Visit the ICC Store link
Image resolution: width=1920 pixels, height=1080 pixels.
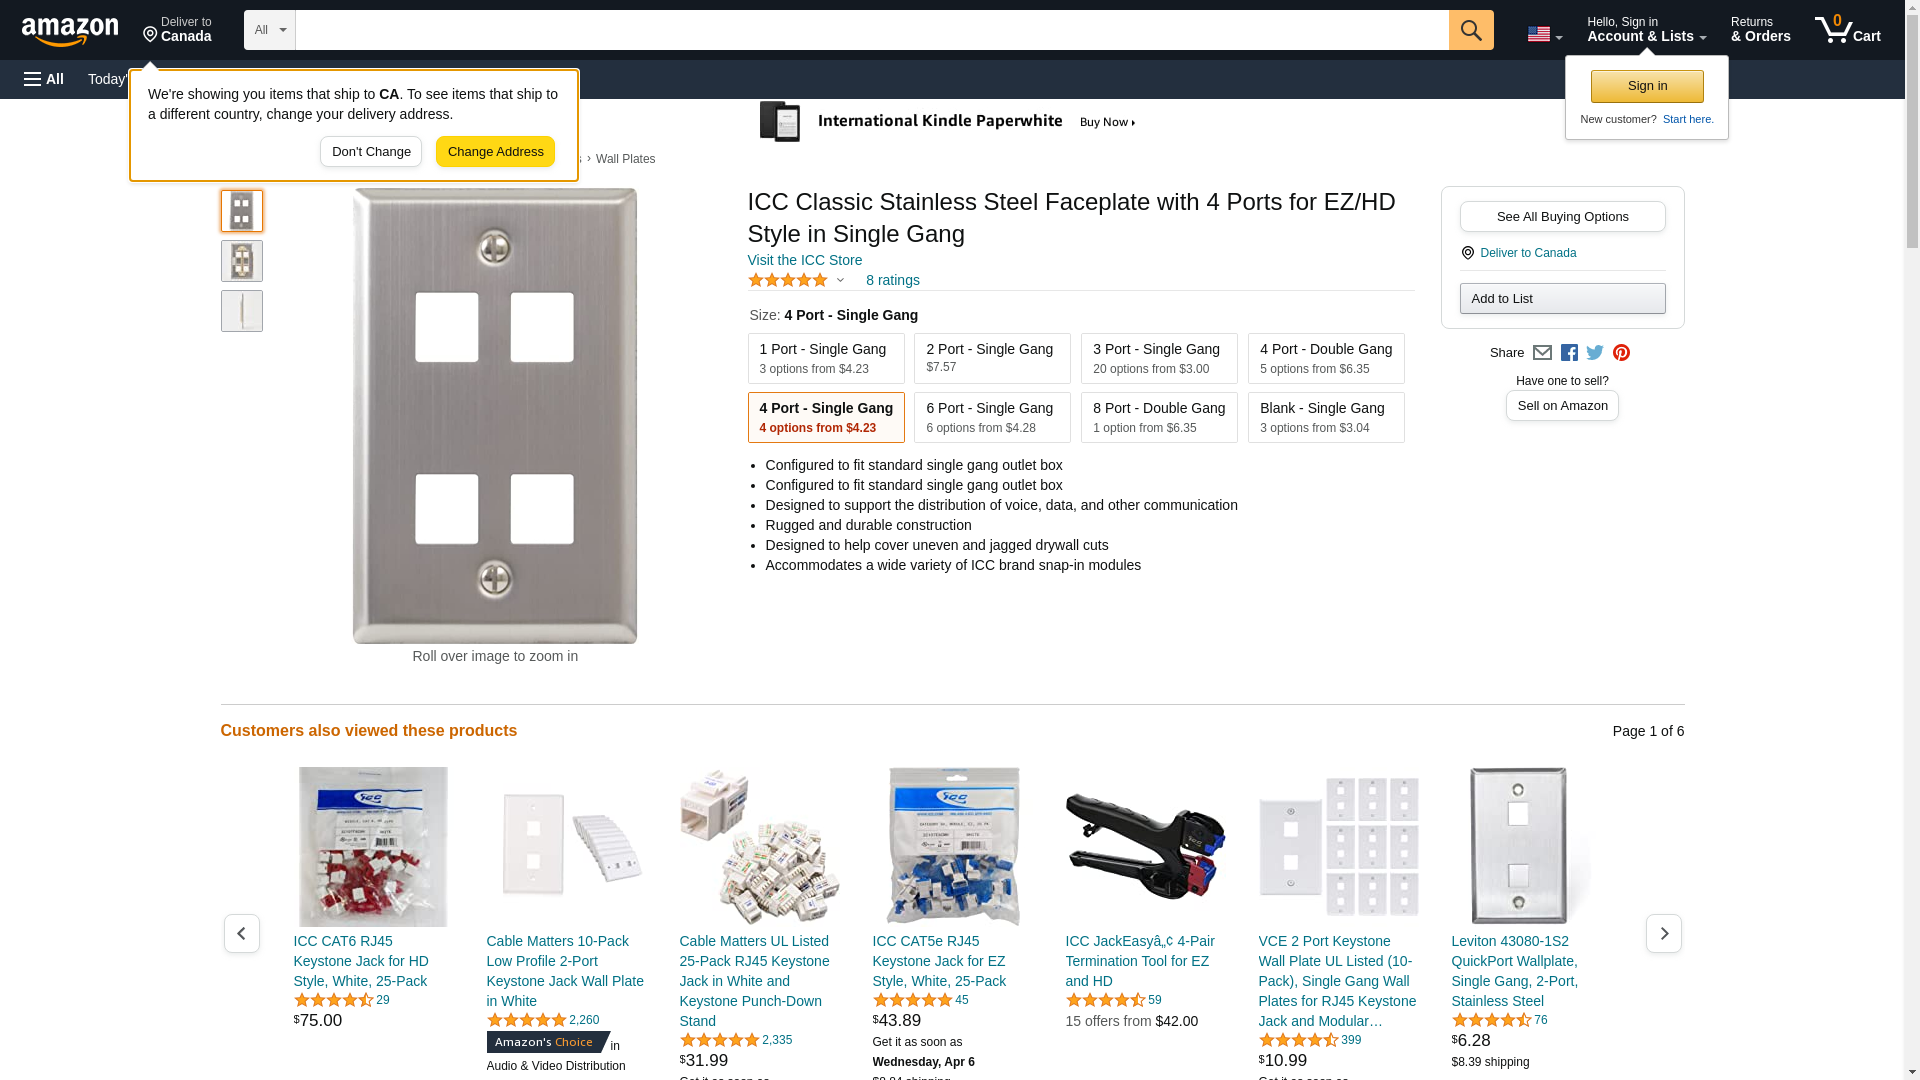click(804, 260)
